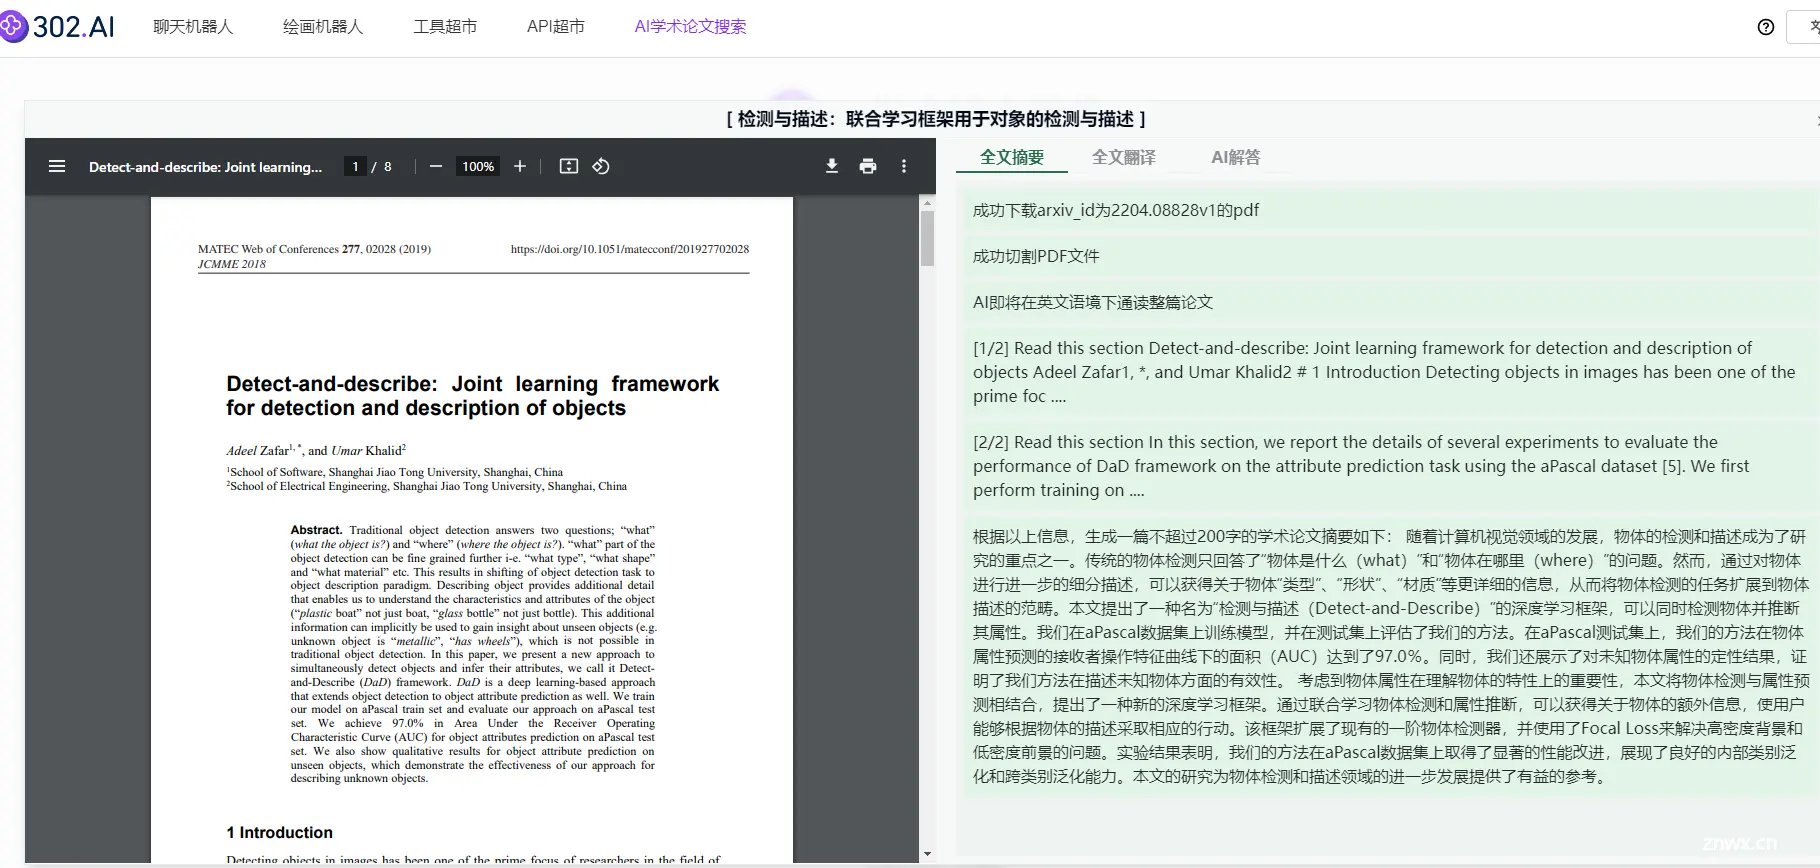This screenshot has height=868, width=1820.
Task: Click the '1 Introduction' heading
Action: pyautogui.click(x=279, y=832)
